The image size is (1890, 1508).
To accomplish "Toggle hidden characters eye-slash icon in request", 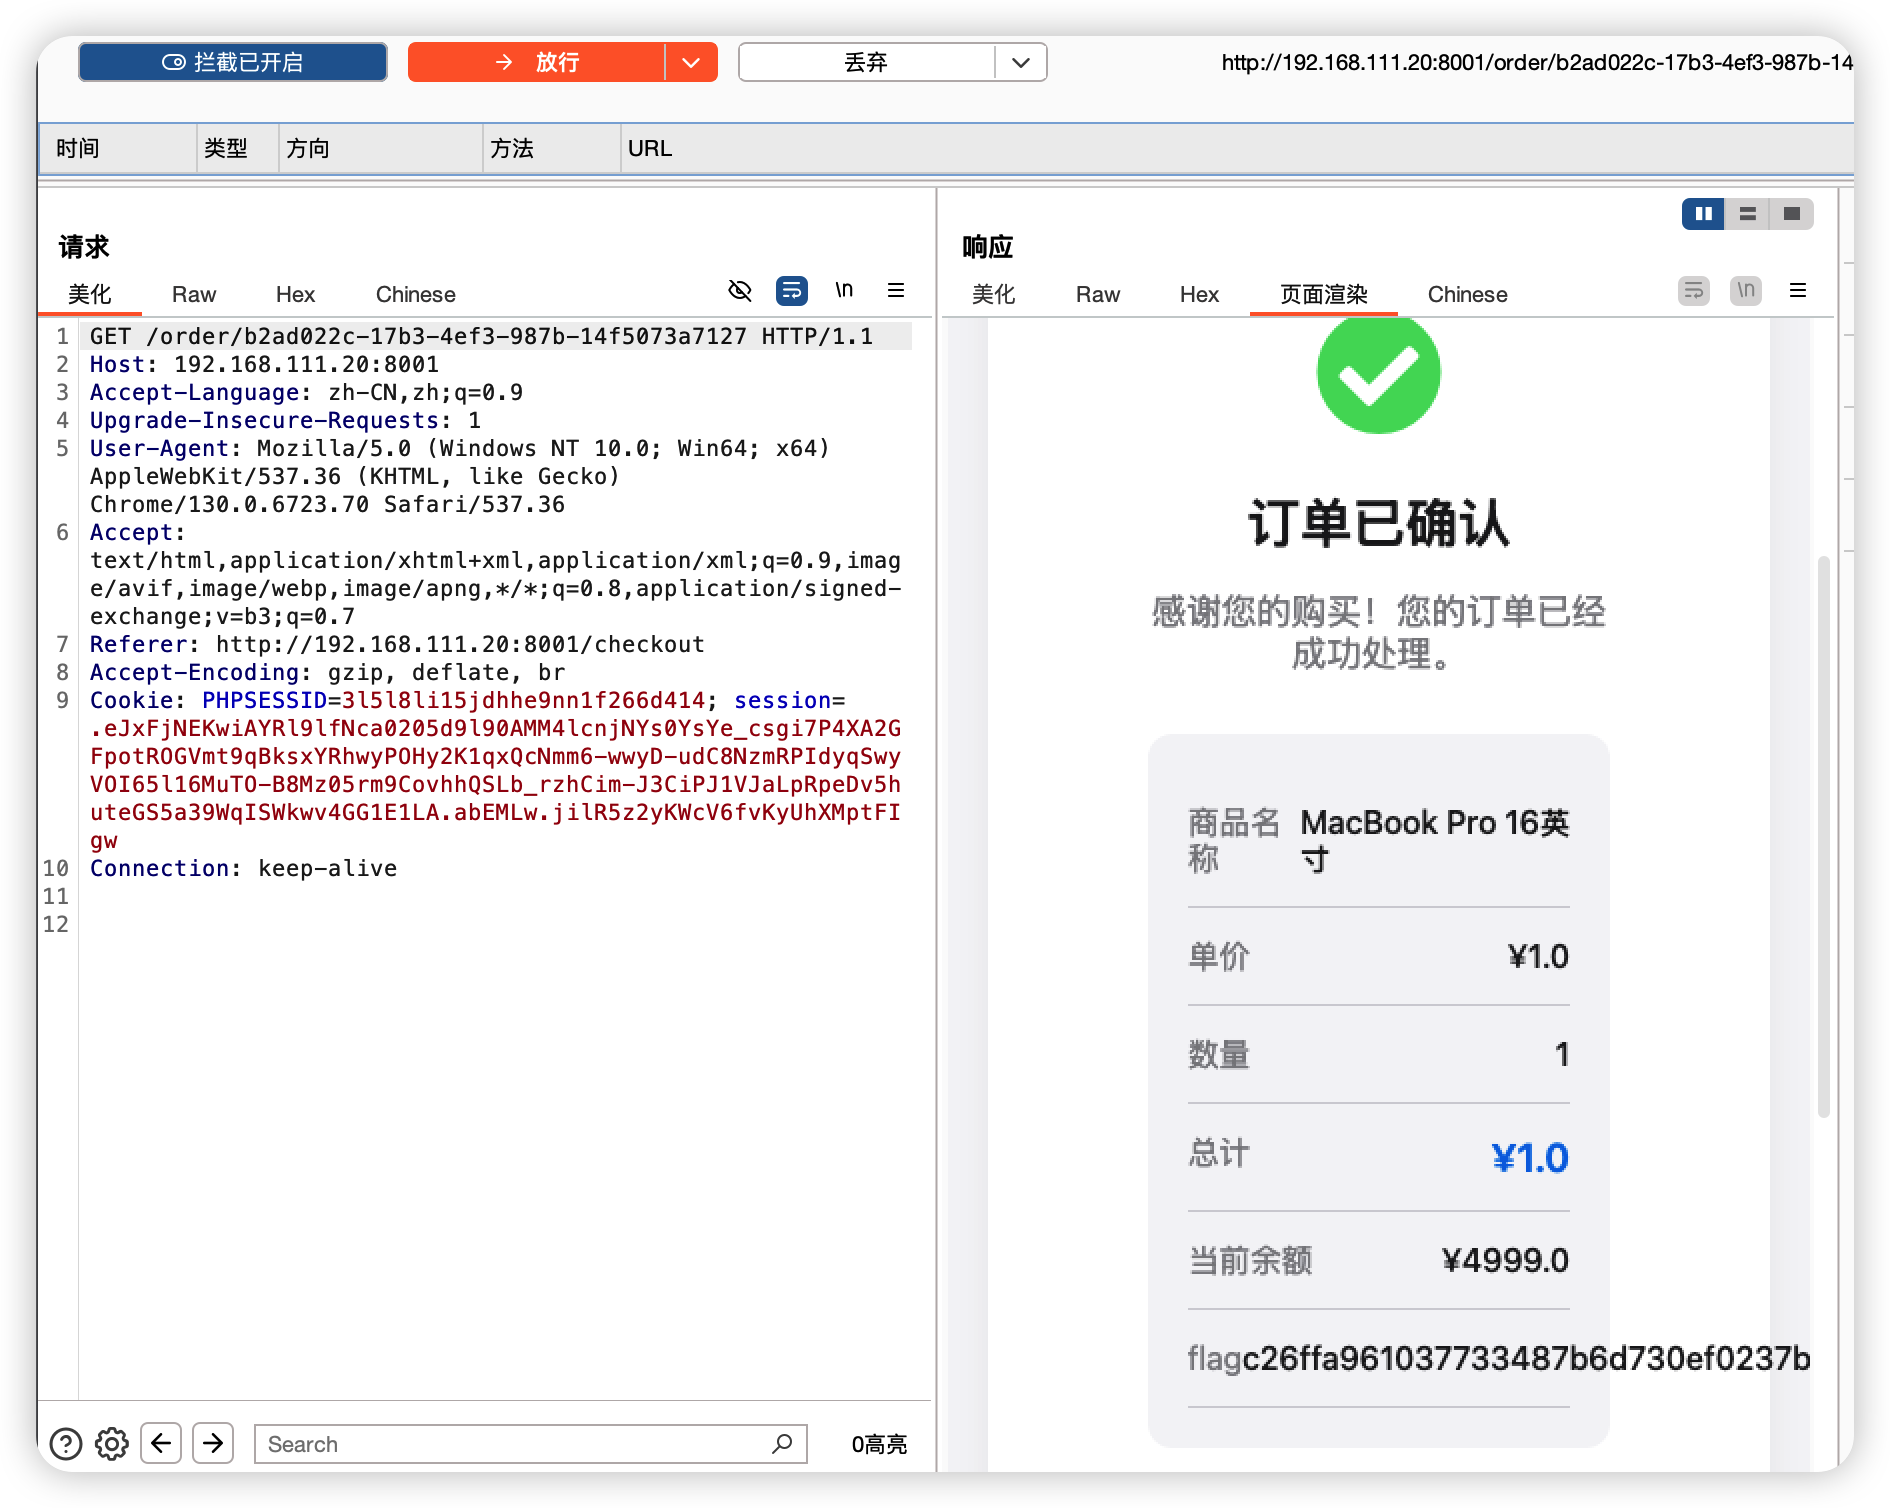I will click(x=740, y=291).
